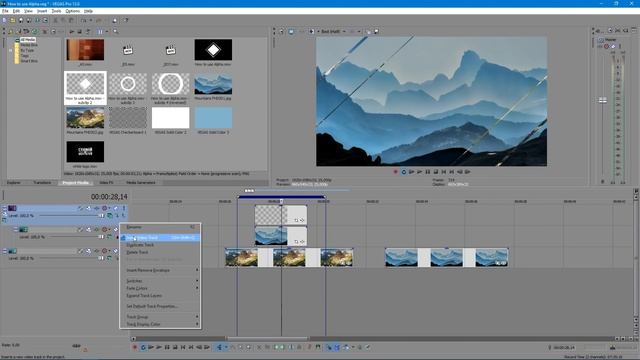Save project using the main toolbar
This screenshot has height=360, width=640.
21,20
